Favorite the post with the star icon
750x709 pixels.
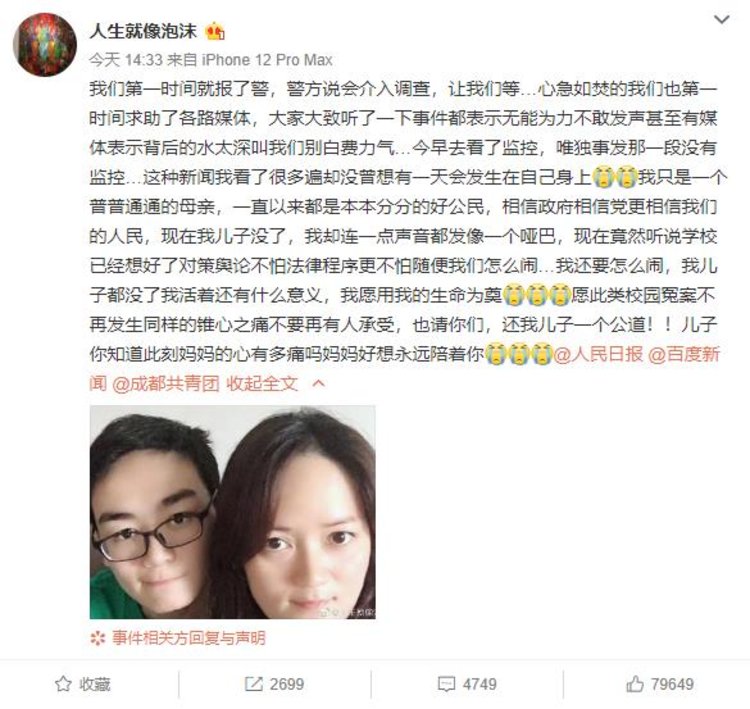point(63,684)
